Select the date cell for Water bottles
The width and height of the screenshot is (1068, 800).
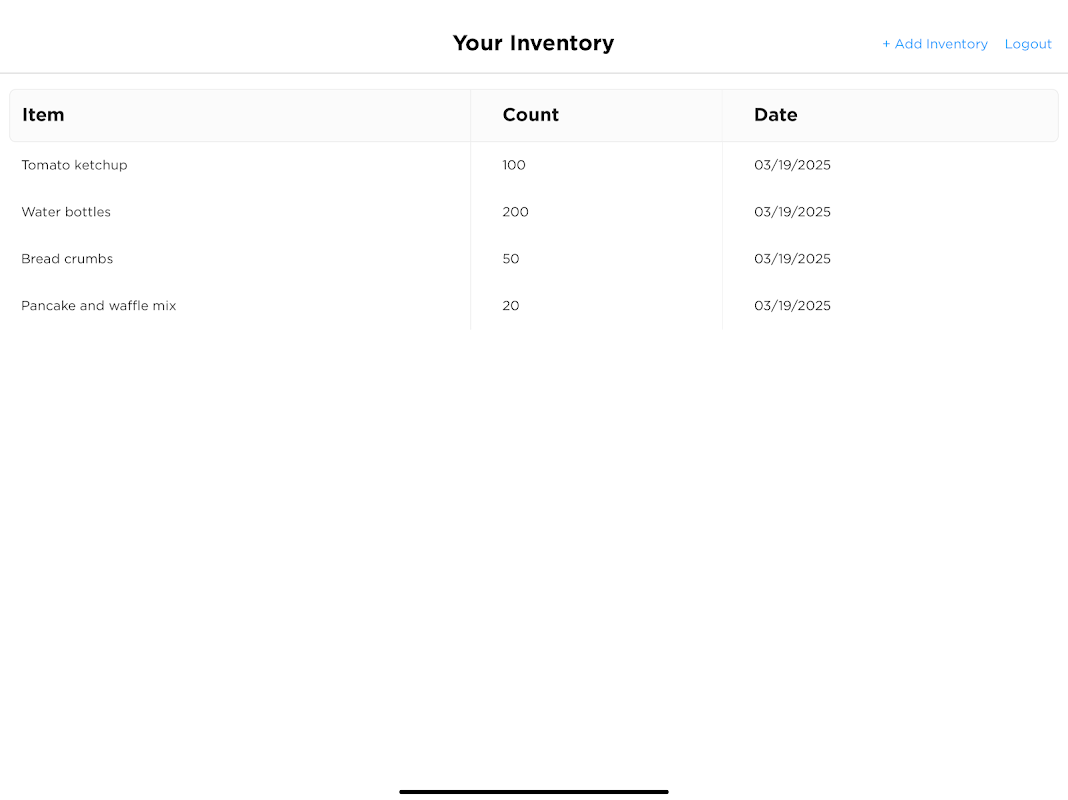pyautogui.click(x=792, y=212)
